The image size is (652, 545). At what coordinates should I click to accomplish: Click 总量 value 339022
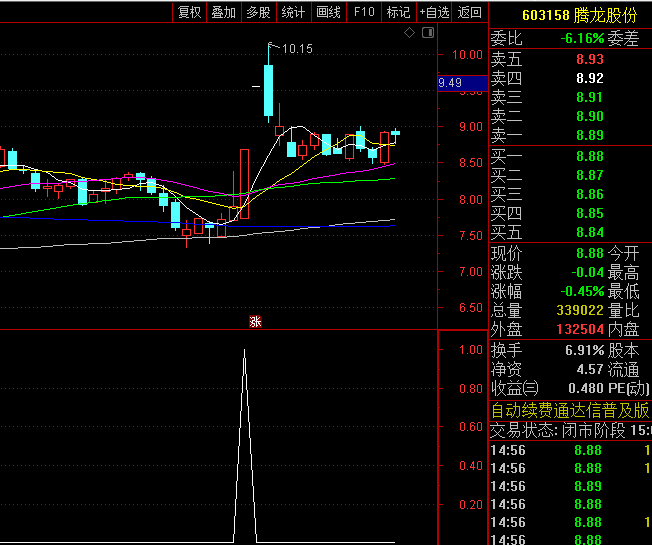click(580, 310)
